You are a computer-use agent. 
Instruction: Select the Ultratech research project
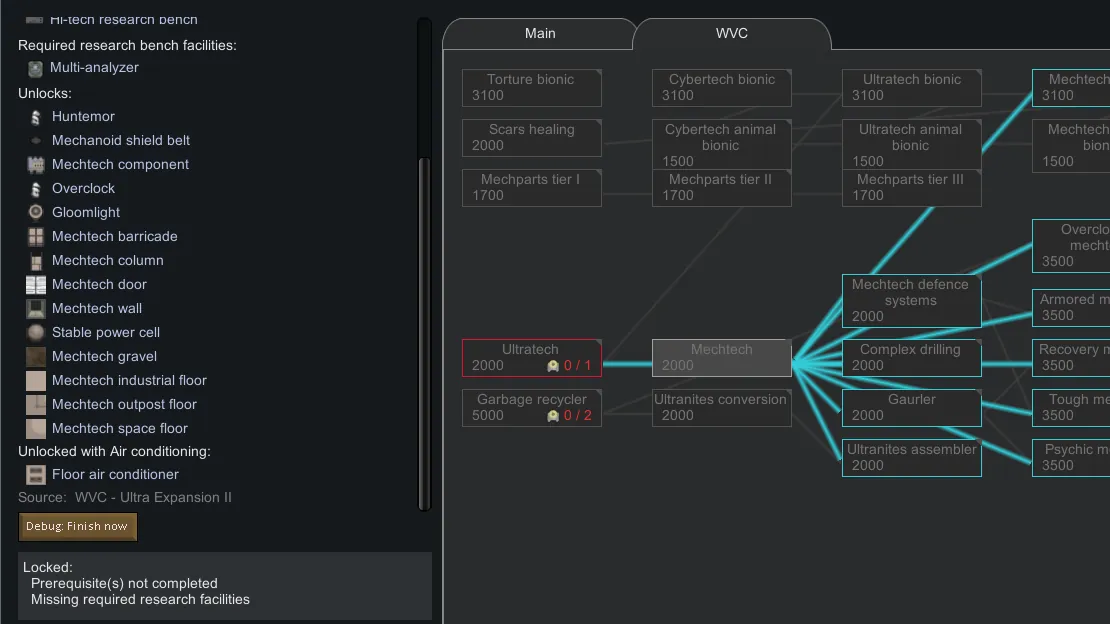531,357
